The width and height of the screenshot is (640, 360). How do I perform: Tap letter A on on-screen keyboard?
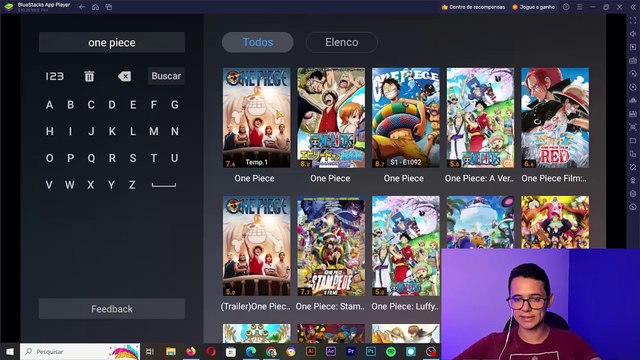pyautogui.click(x=49, y=105)
